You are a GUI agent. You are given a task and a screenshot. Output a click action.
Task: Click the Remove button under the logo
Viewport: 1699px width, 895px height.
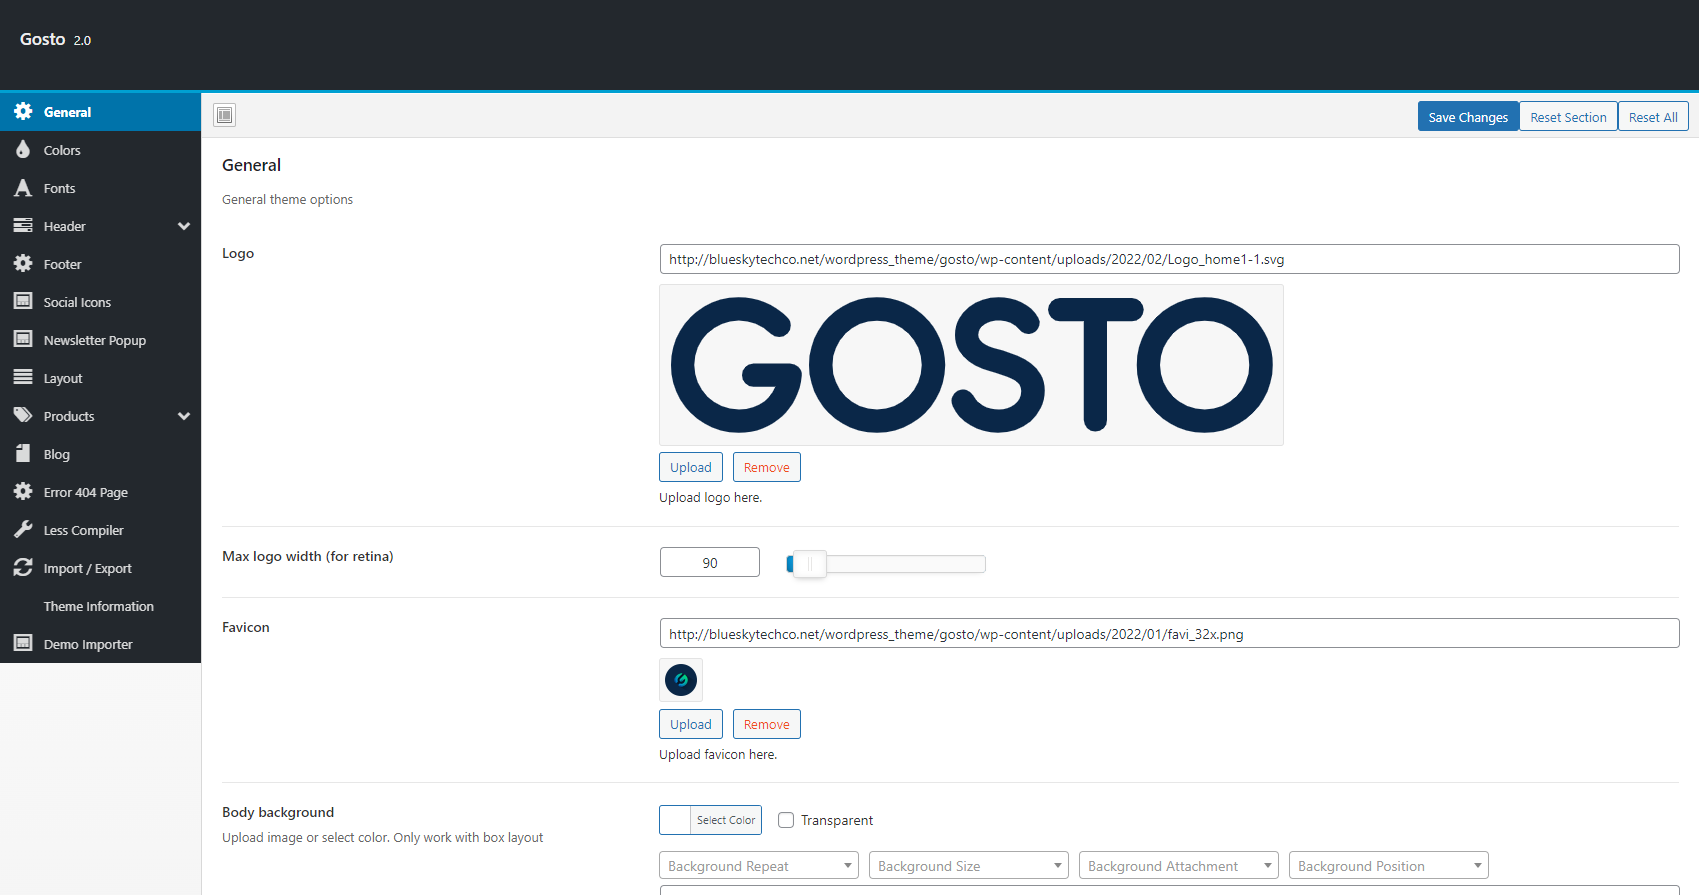pos(766,467)
